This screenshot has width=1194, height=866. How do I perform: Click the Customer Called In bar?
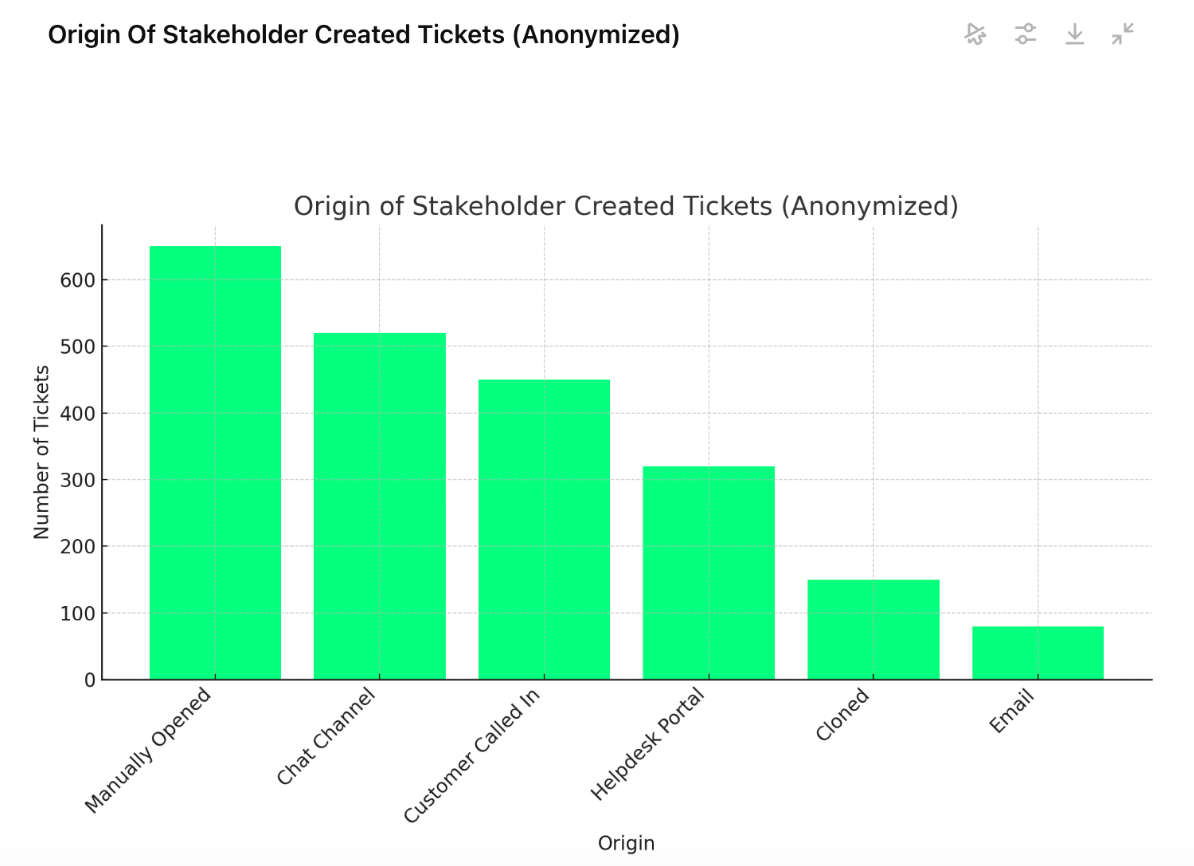pyautogui.click(x=544, y=530)
